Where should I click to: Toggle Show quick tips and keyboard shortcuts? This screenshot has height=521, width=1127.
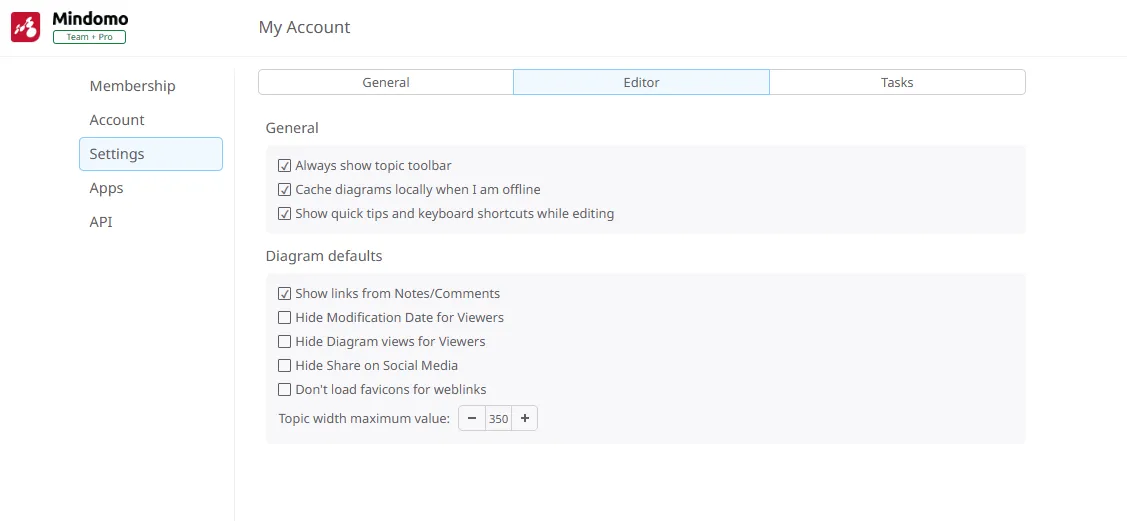click(x=285, y=214)
